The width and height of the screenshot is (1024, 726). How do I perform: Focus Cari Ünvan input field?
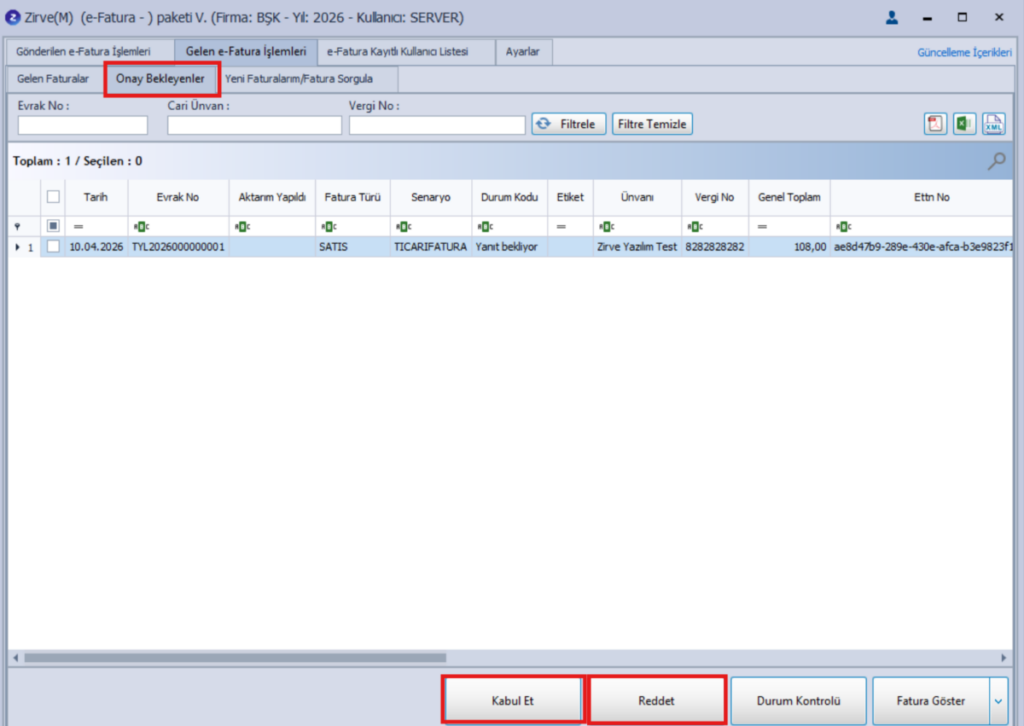tap(255, 125)
